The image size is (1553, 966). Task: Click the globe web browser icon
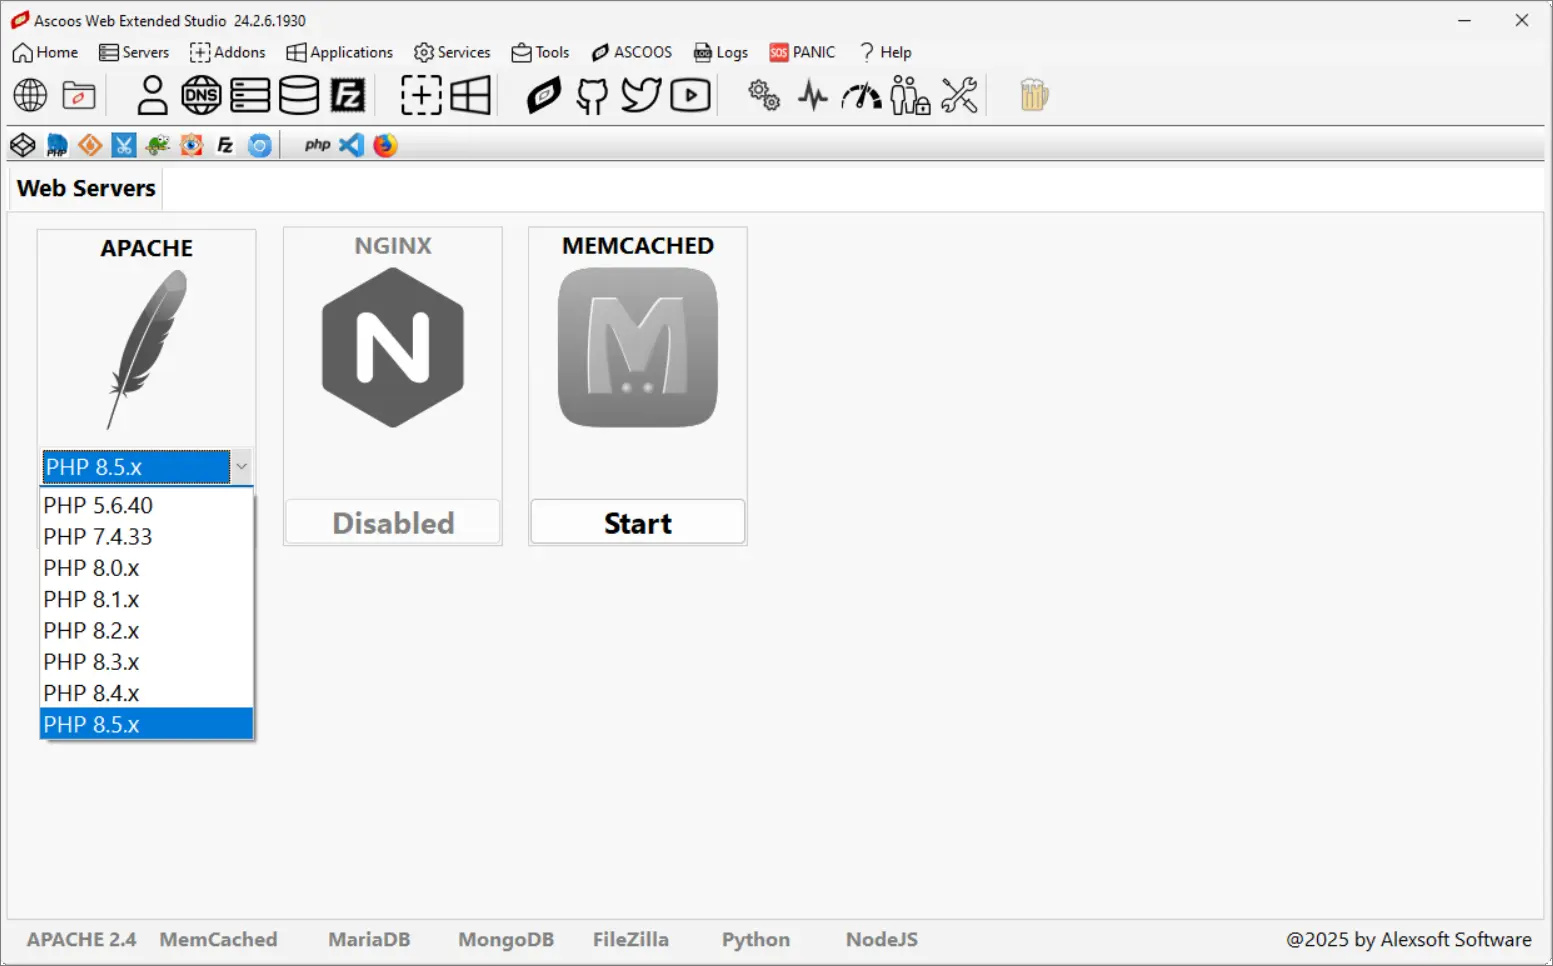pyautogui.click(x=30, y=96)
